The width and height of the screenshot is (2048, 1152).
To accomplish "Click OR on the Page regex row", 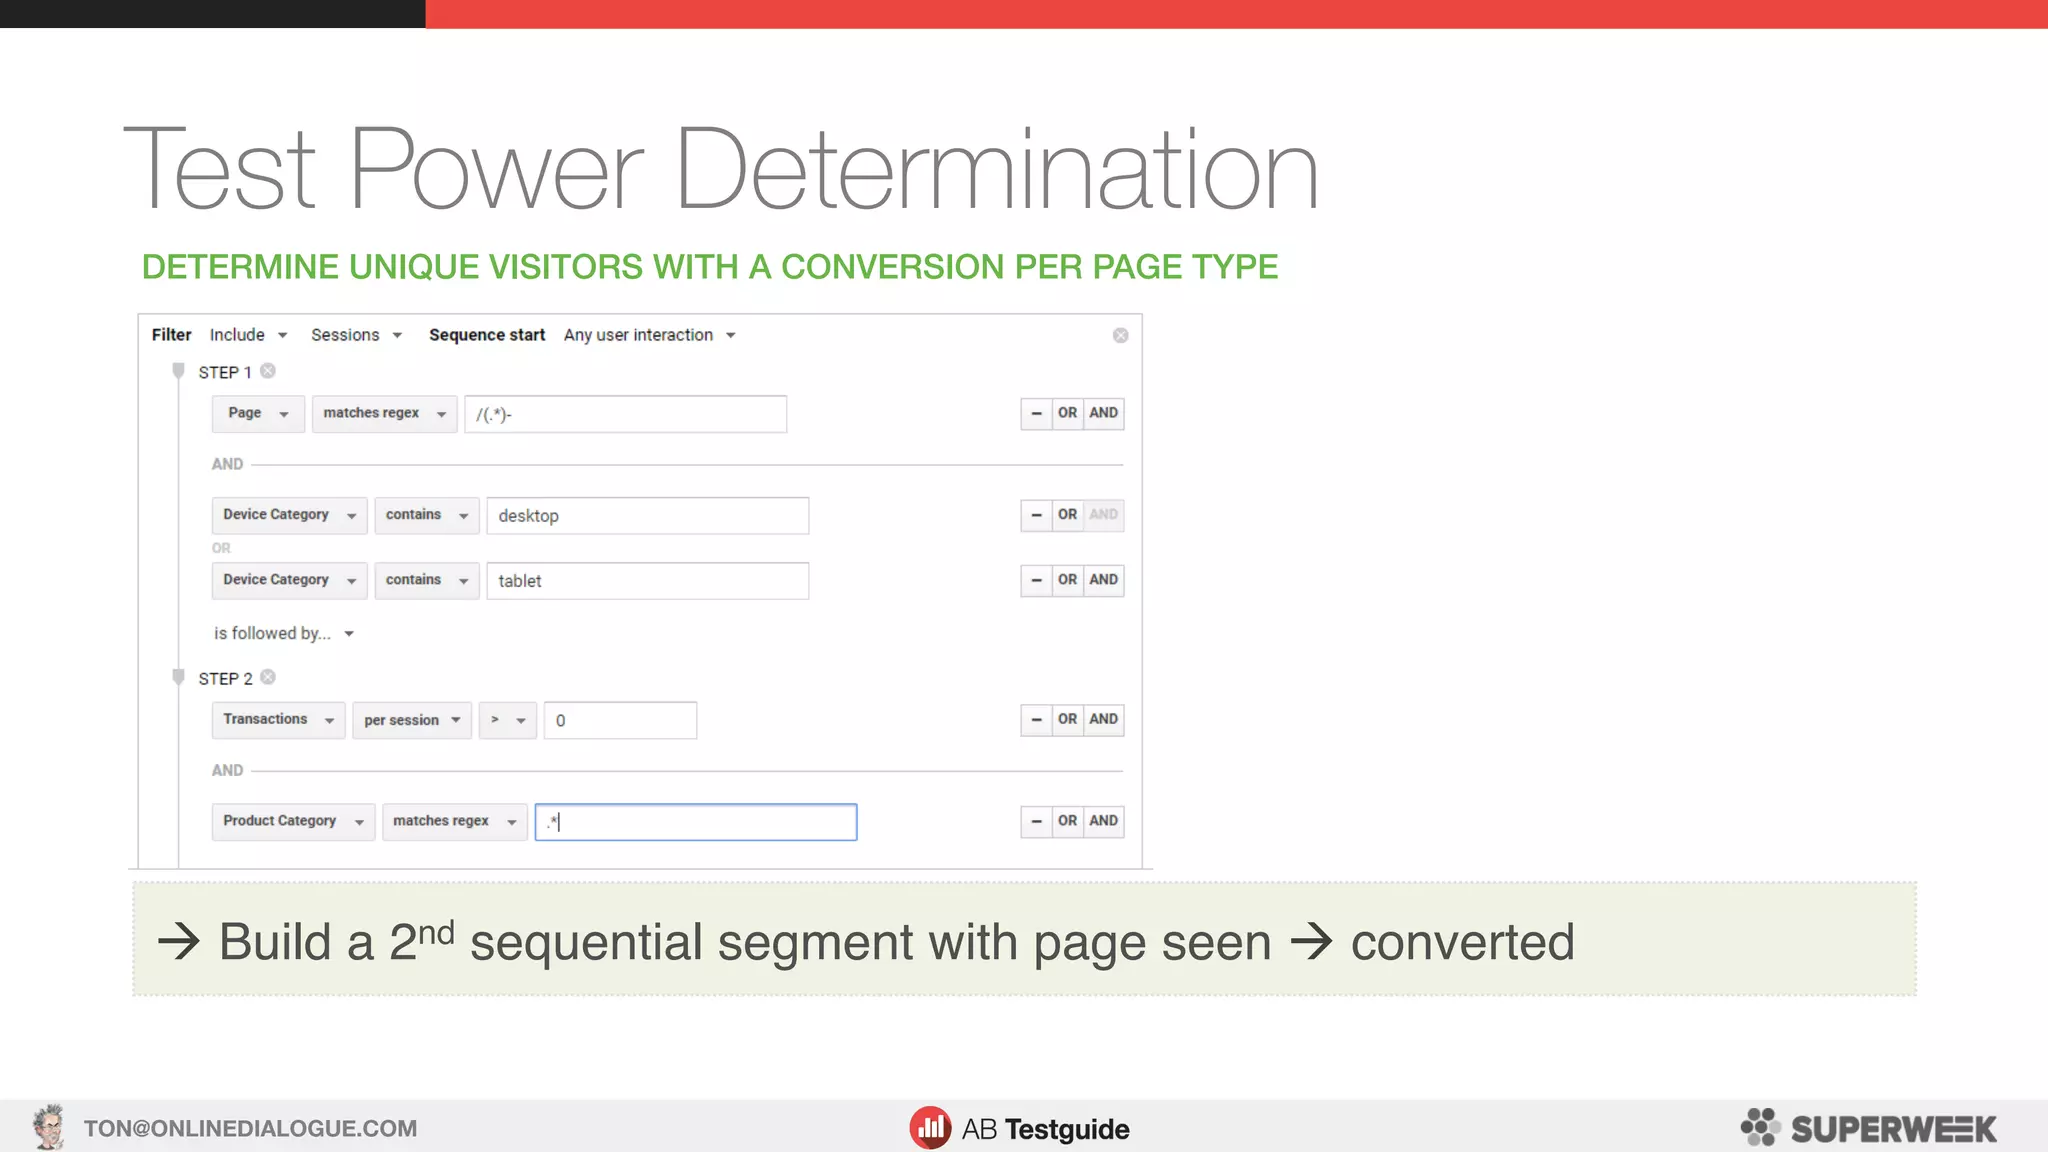I will coord(1067,413).
